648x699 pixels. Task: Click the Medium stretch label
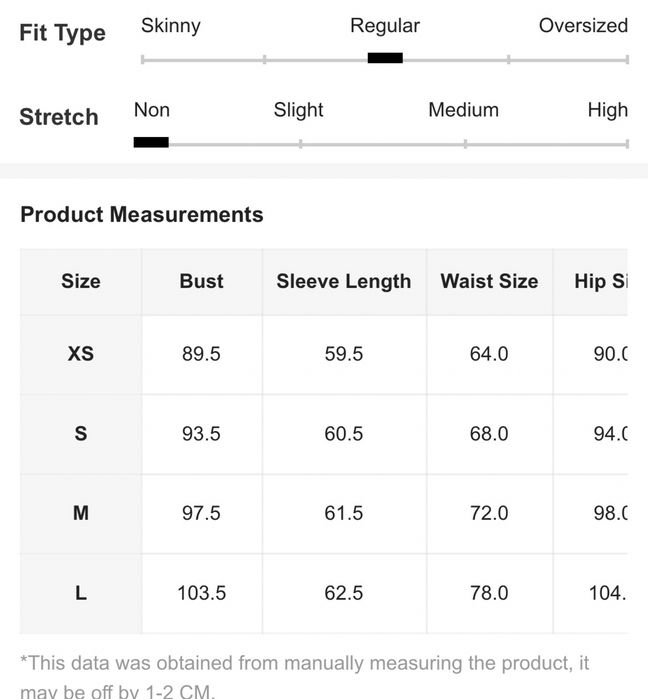coord(463,110)
